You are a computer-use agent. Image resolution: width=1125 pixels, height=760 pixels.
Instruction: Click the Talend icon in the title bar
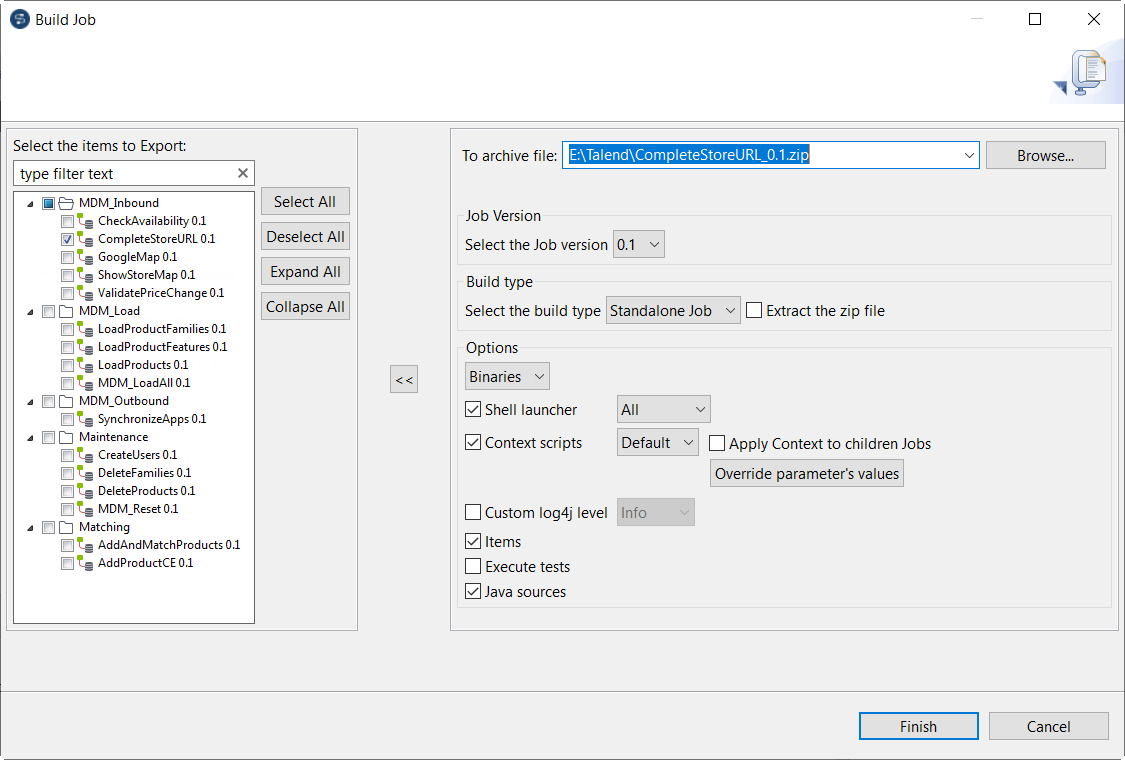18,18
